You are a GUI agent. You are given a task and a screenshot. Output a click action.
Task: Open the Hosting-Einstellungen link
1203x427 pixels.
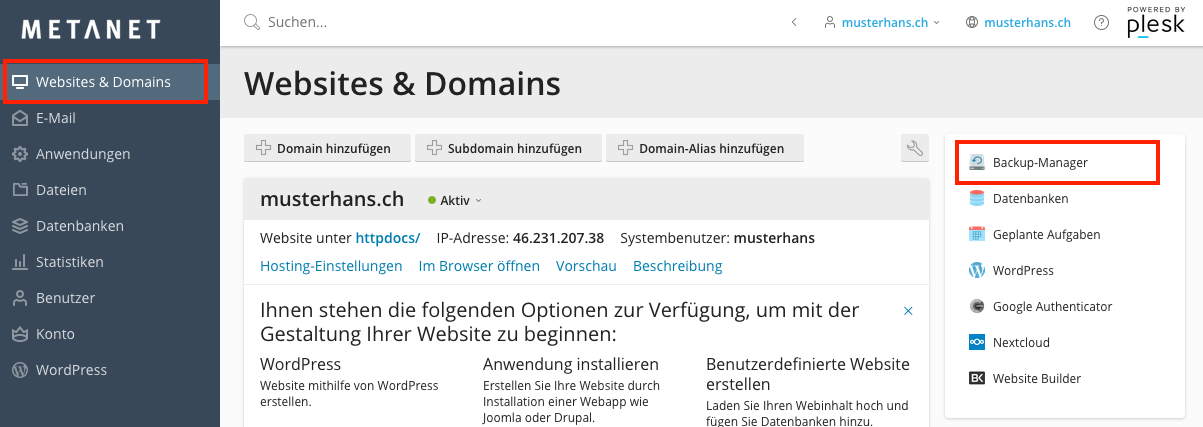331,266
